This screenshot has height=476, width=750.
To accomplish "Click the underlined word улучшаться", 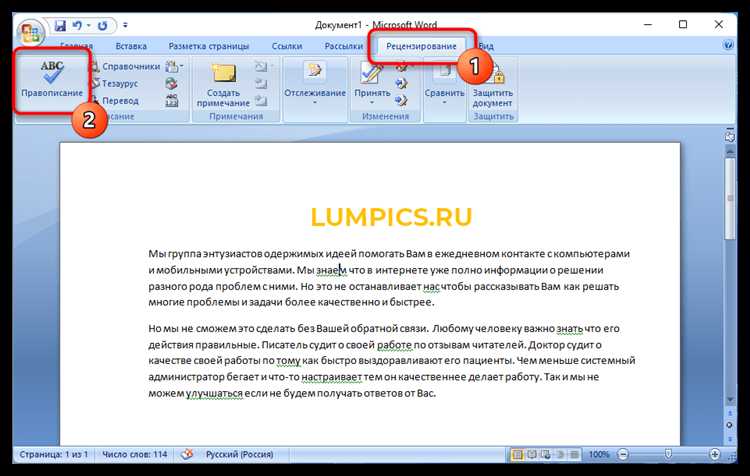I will 214,393.
